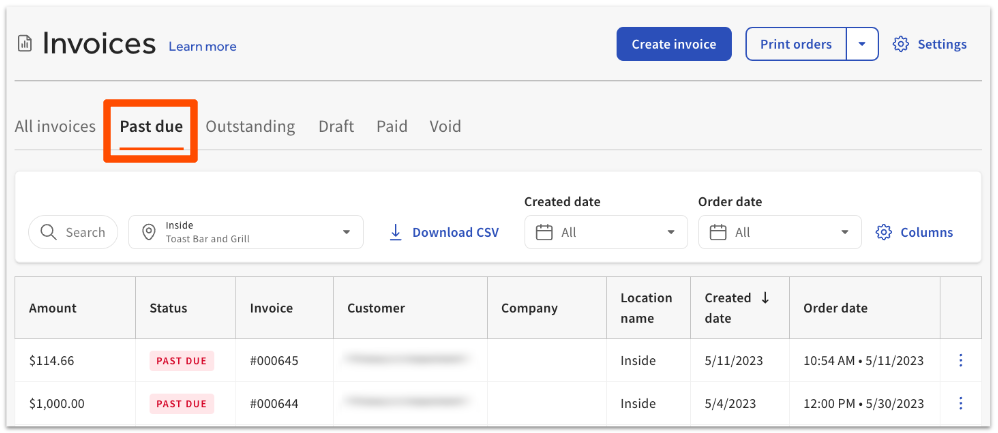Go to the Paid tab
998x433 pixels.
click(x=392, y=126)
